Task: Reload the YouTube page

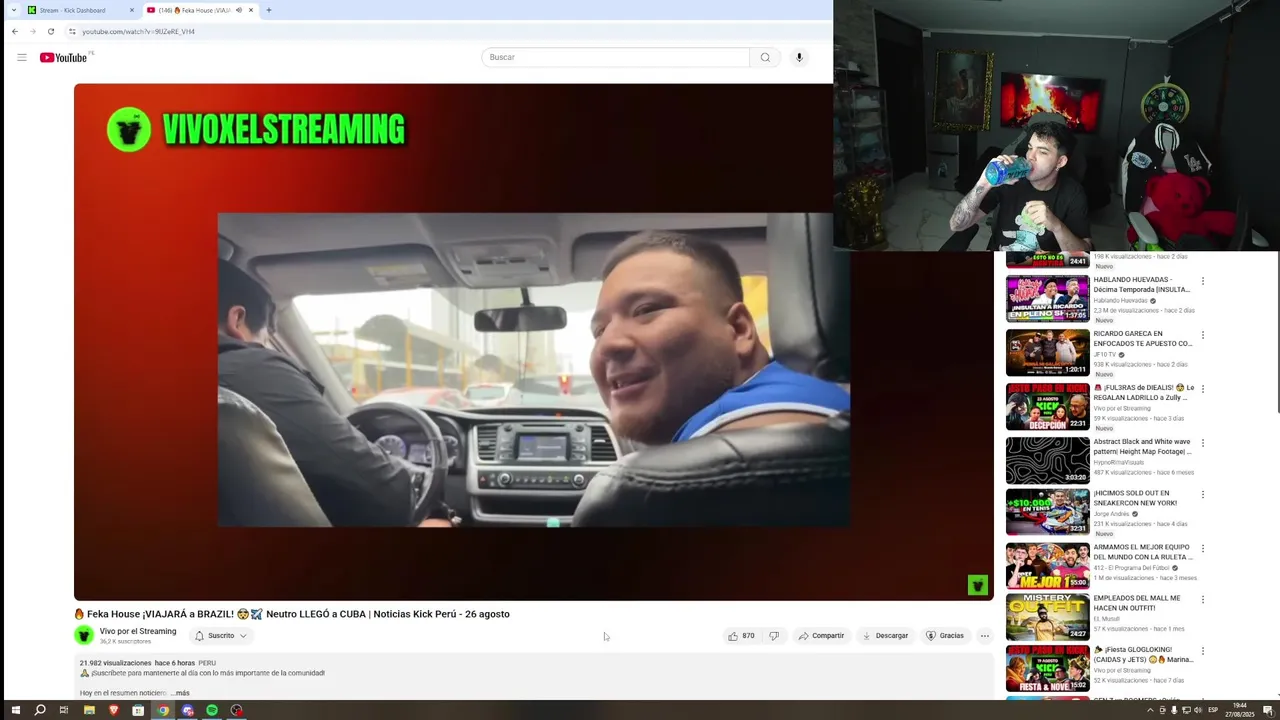Action: coord(51,31)
